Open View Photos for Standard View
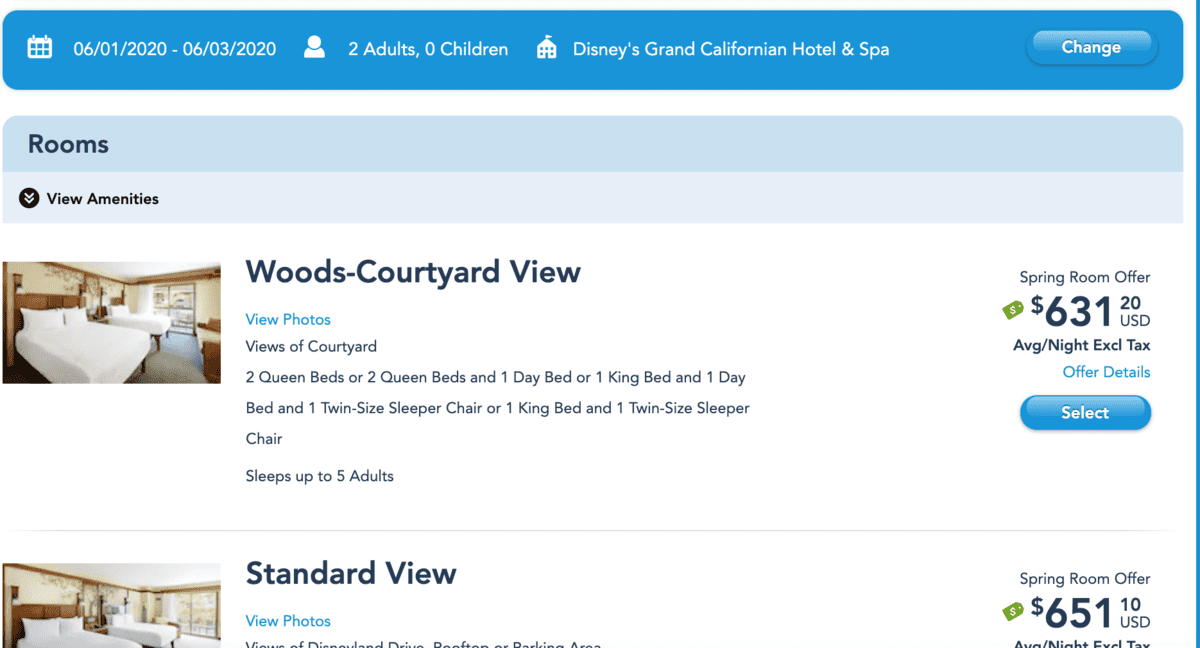The image size is (1200, 648). click(288, 620)
